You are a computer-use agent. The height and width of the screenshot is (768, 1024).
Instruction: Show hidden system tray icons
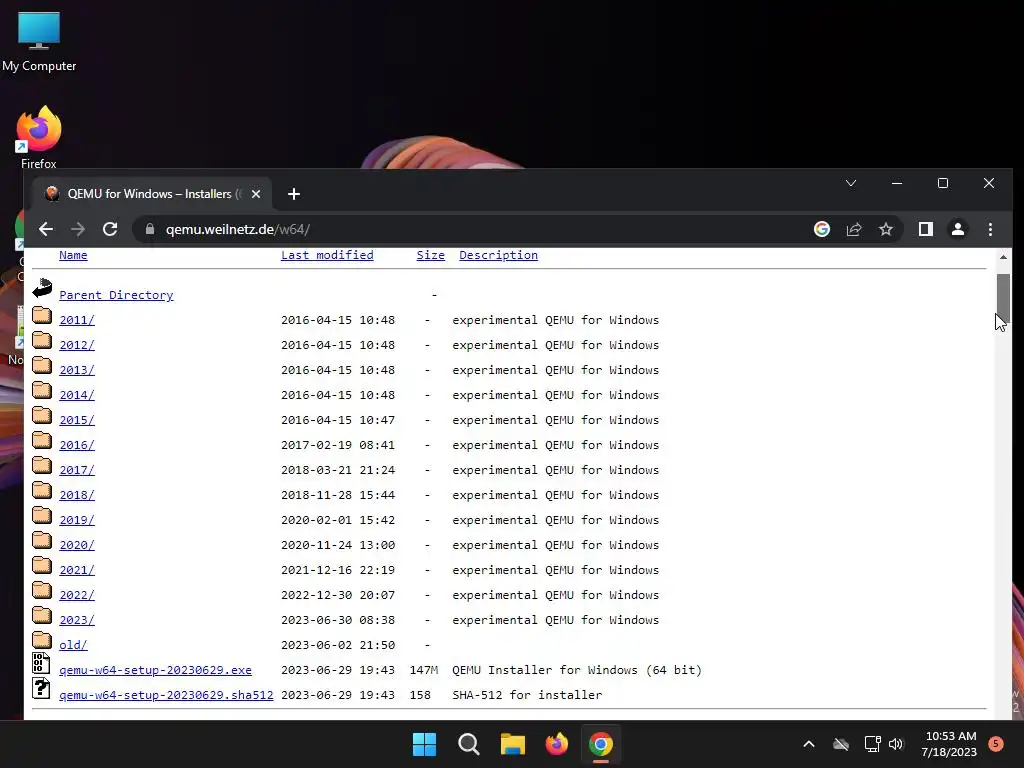click(x=808, y=744)
